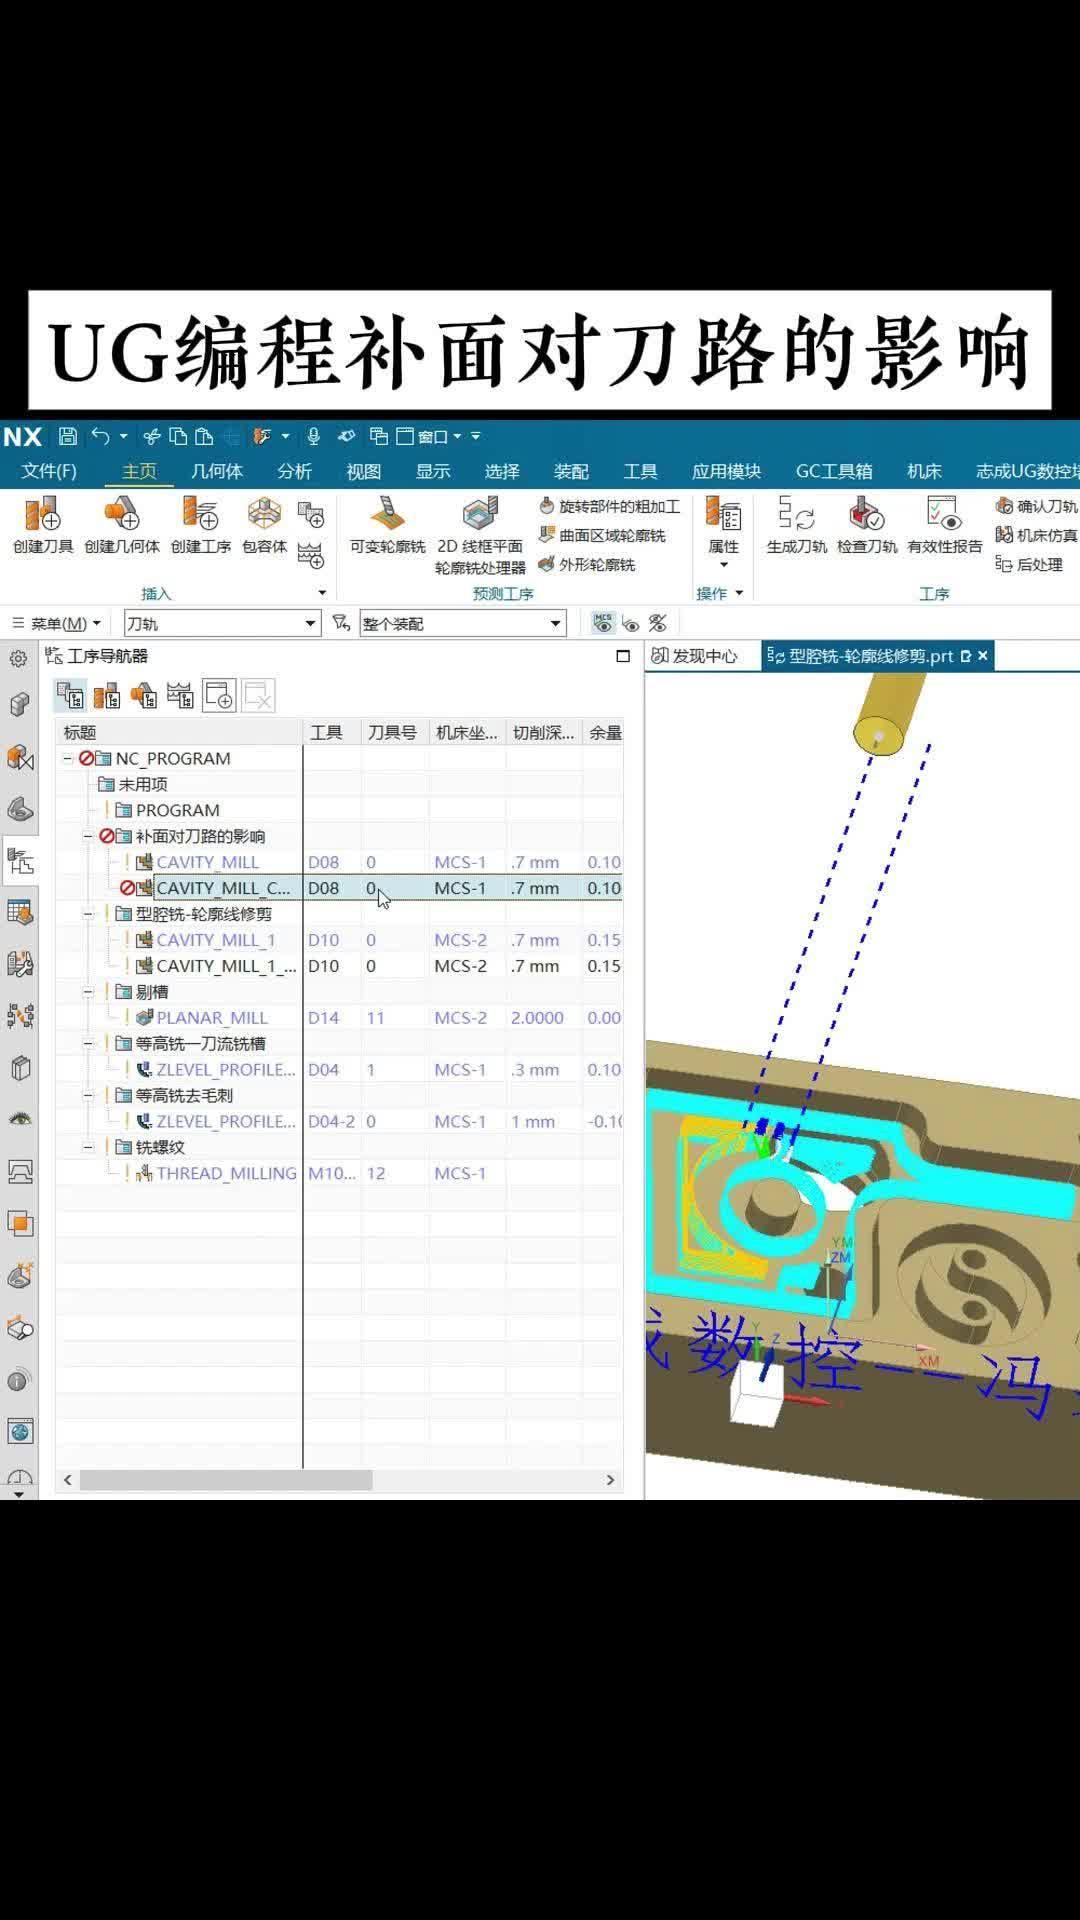
Task: Click 生成刀轨 (Generate Tool Path) icon
Action: (x=796, y=515)
